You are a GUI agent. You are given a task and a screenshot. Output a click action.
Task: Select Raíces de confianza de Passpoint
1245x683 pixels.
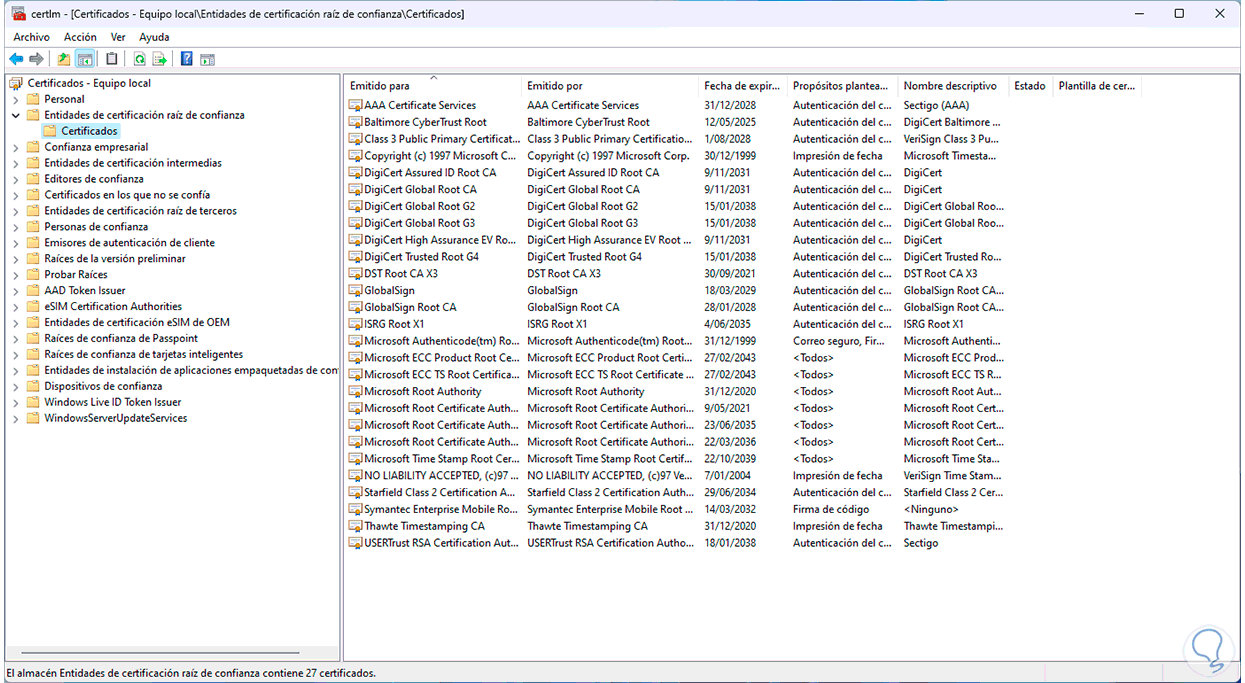121,338
